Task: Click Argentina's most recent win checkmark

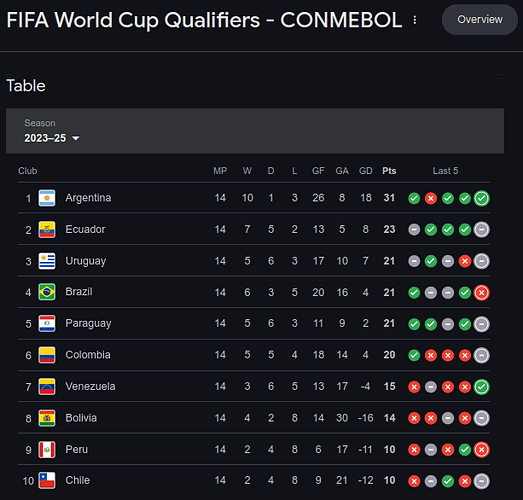Action: (482, 198)
